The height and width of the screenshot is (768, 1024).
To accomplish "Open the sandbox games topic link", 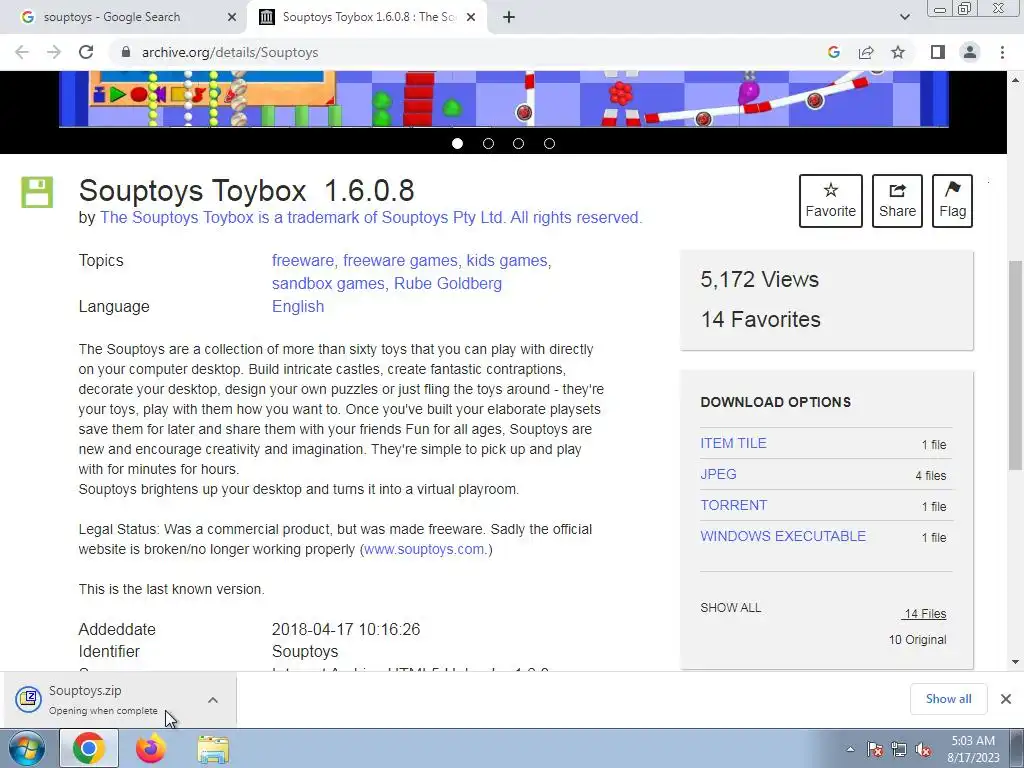I will coord(328,283).
